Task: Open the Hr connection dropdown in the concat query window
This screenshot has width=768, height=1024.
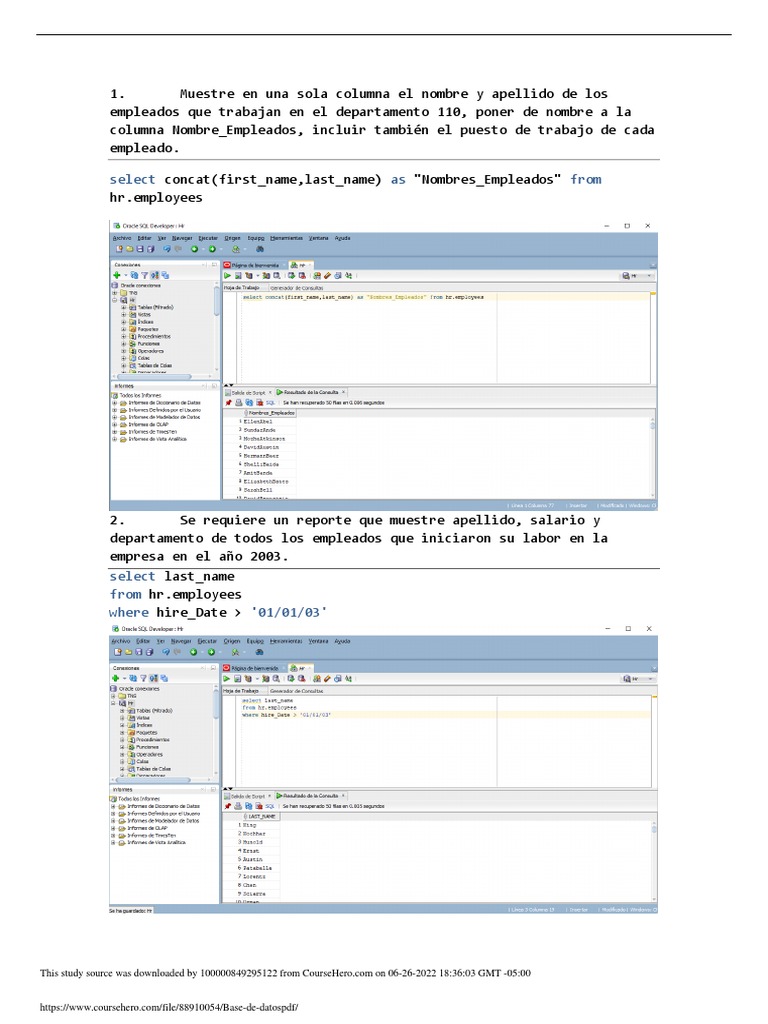Action: (637, 276)
